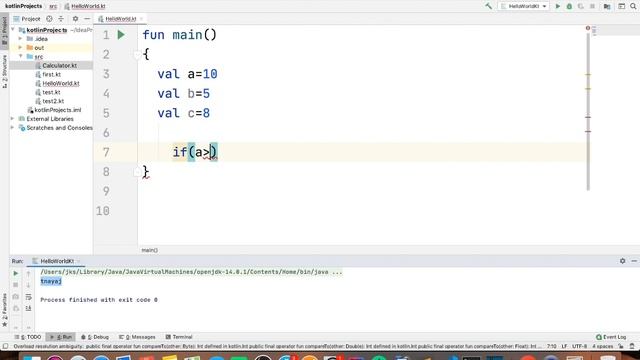640x360 pixels.
Task: Click the gutter run arrow beside main()
Action: click(121, 35)
